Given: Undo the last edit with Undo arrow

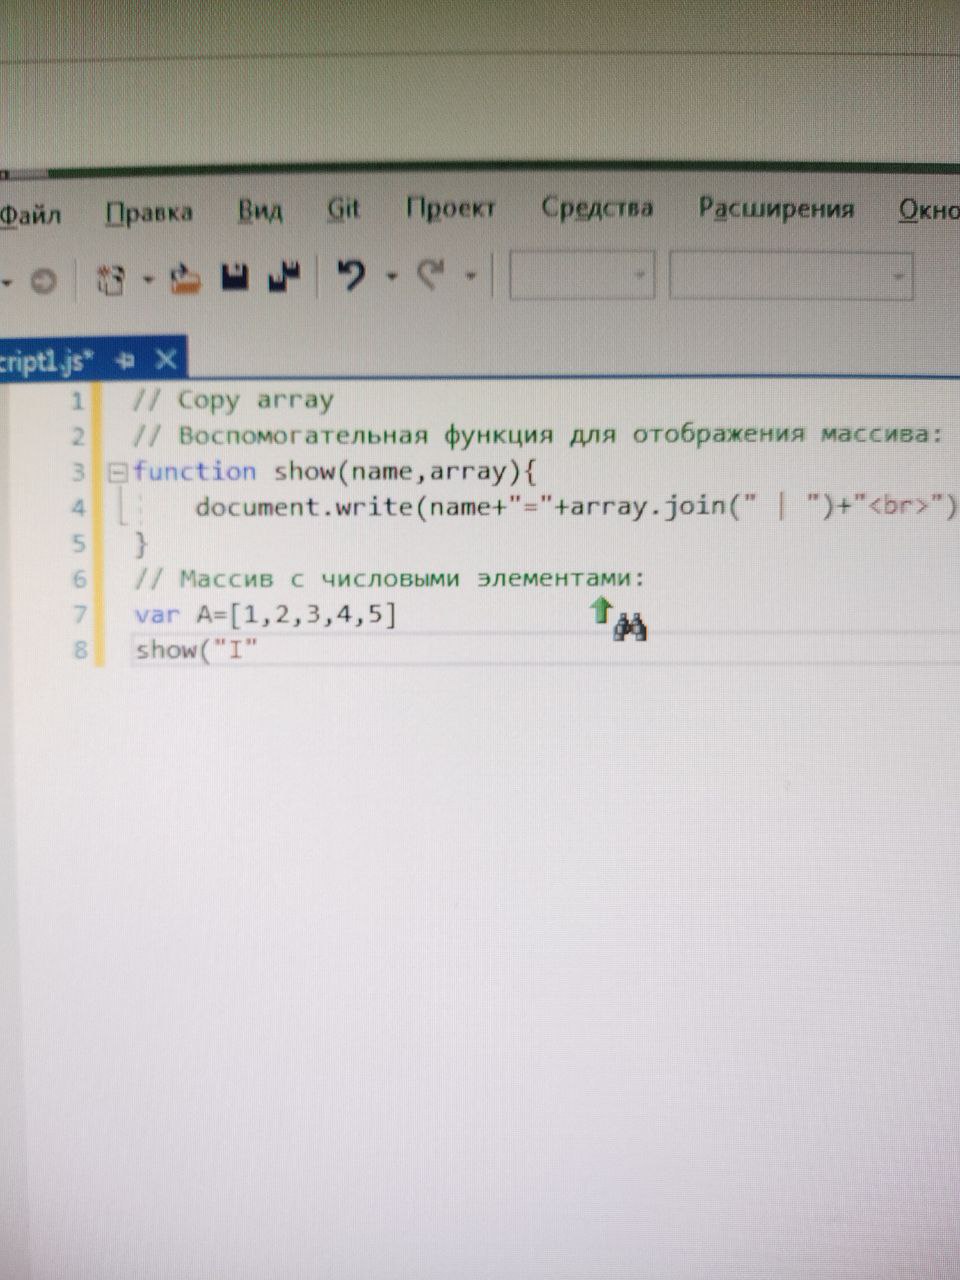Looking at the screenshot, I should (x=351, y=275).
